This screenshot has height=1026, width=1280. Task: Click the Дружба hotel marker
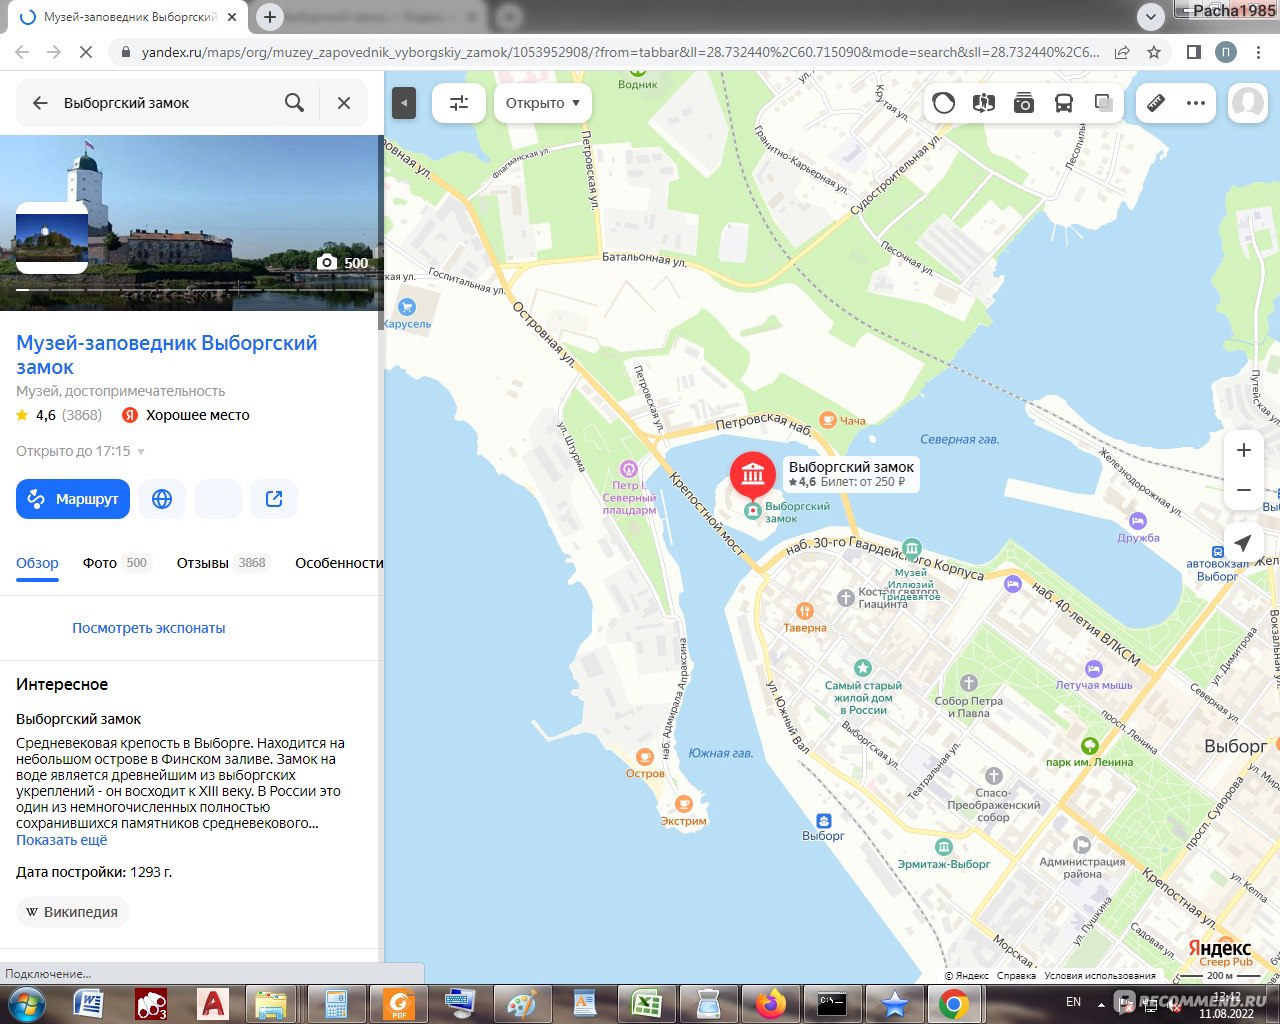coord(1138,521)
